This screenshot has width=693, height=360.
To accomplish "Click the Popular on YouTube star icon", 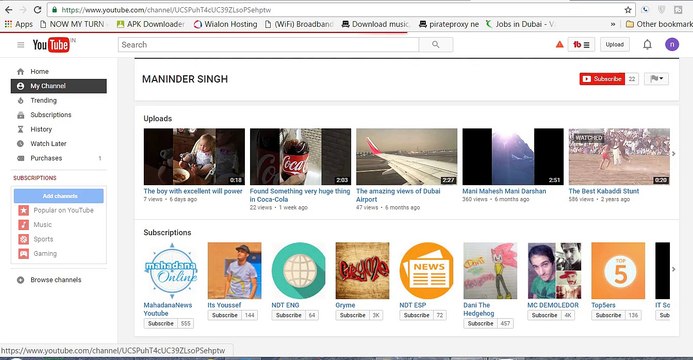I will click(23, 210).
